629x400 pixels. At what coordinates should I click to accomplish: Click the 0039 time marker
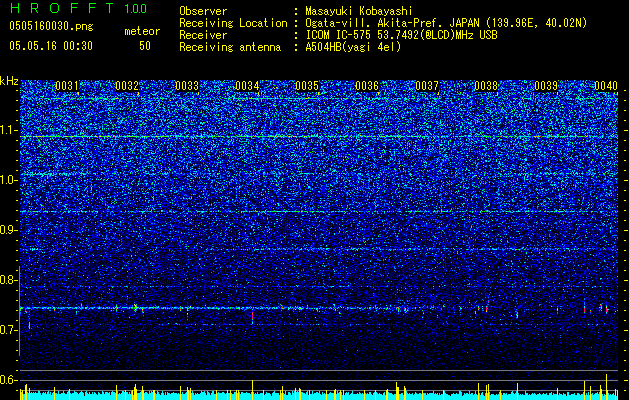[x=546, y=86]
